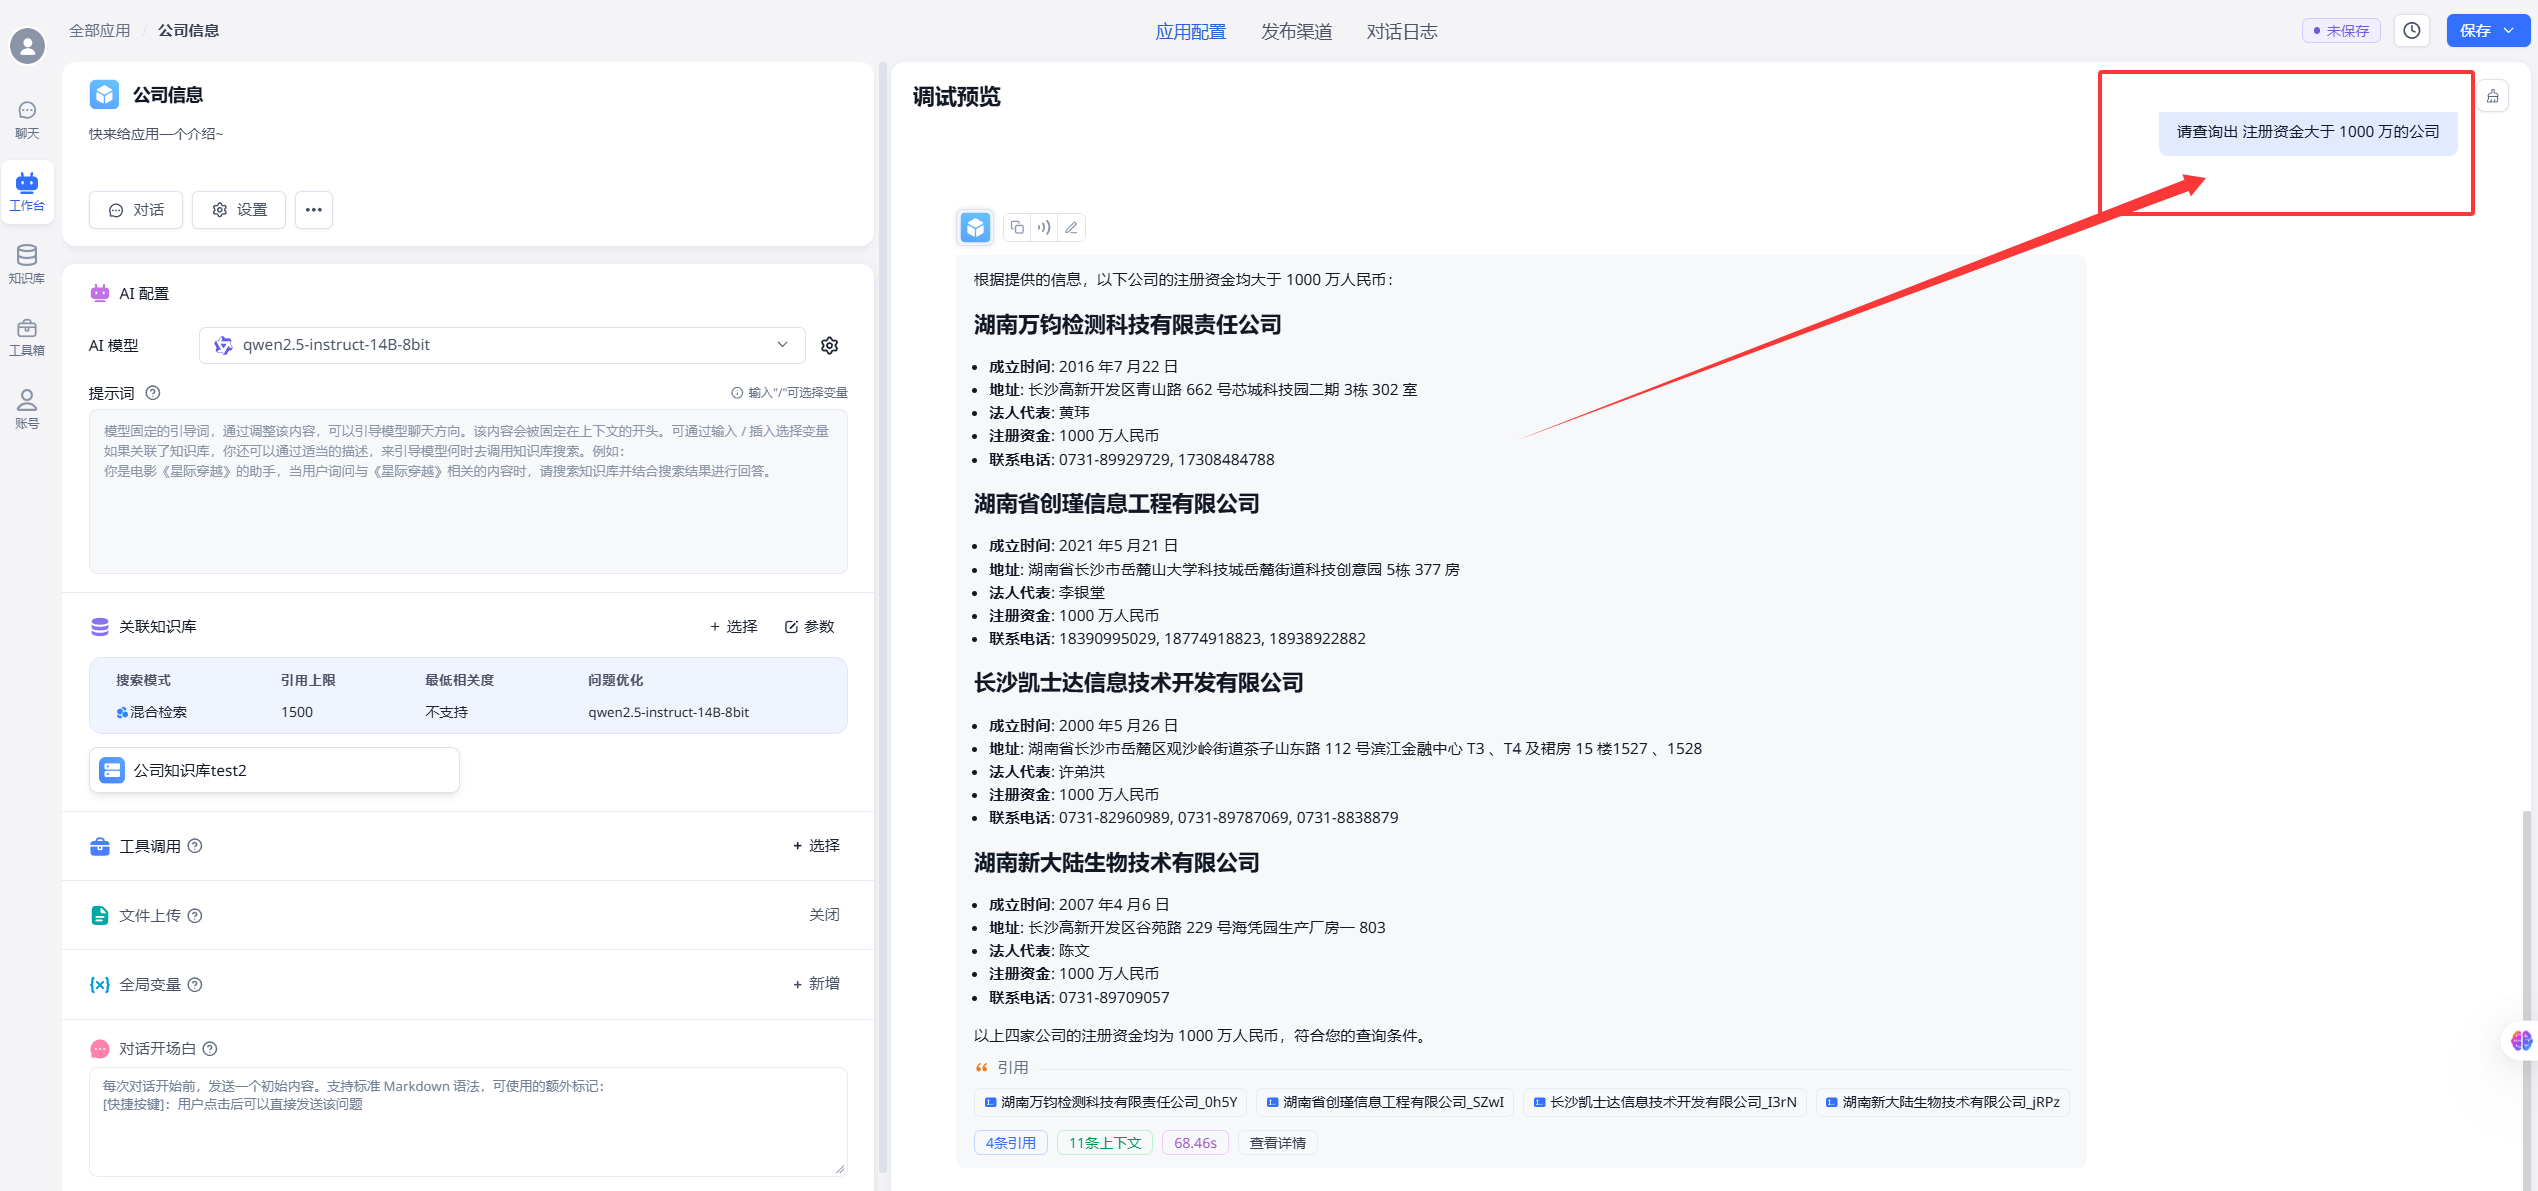Open the three-dots more options menu
This screenshot has height=1191, width=2538.
(314, 210)
